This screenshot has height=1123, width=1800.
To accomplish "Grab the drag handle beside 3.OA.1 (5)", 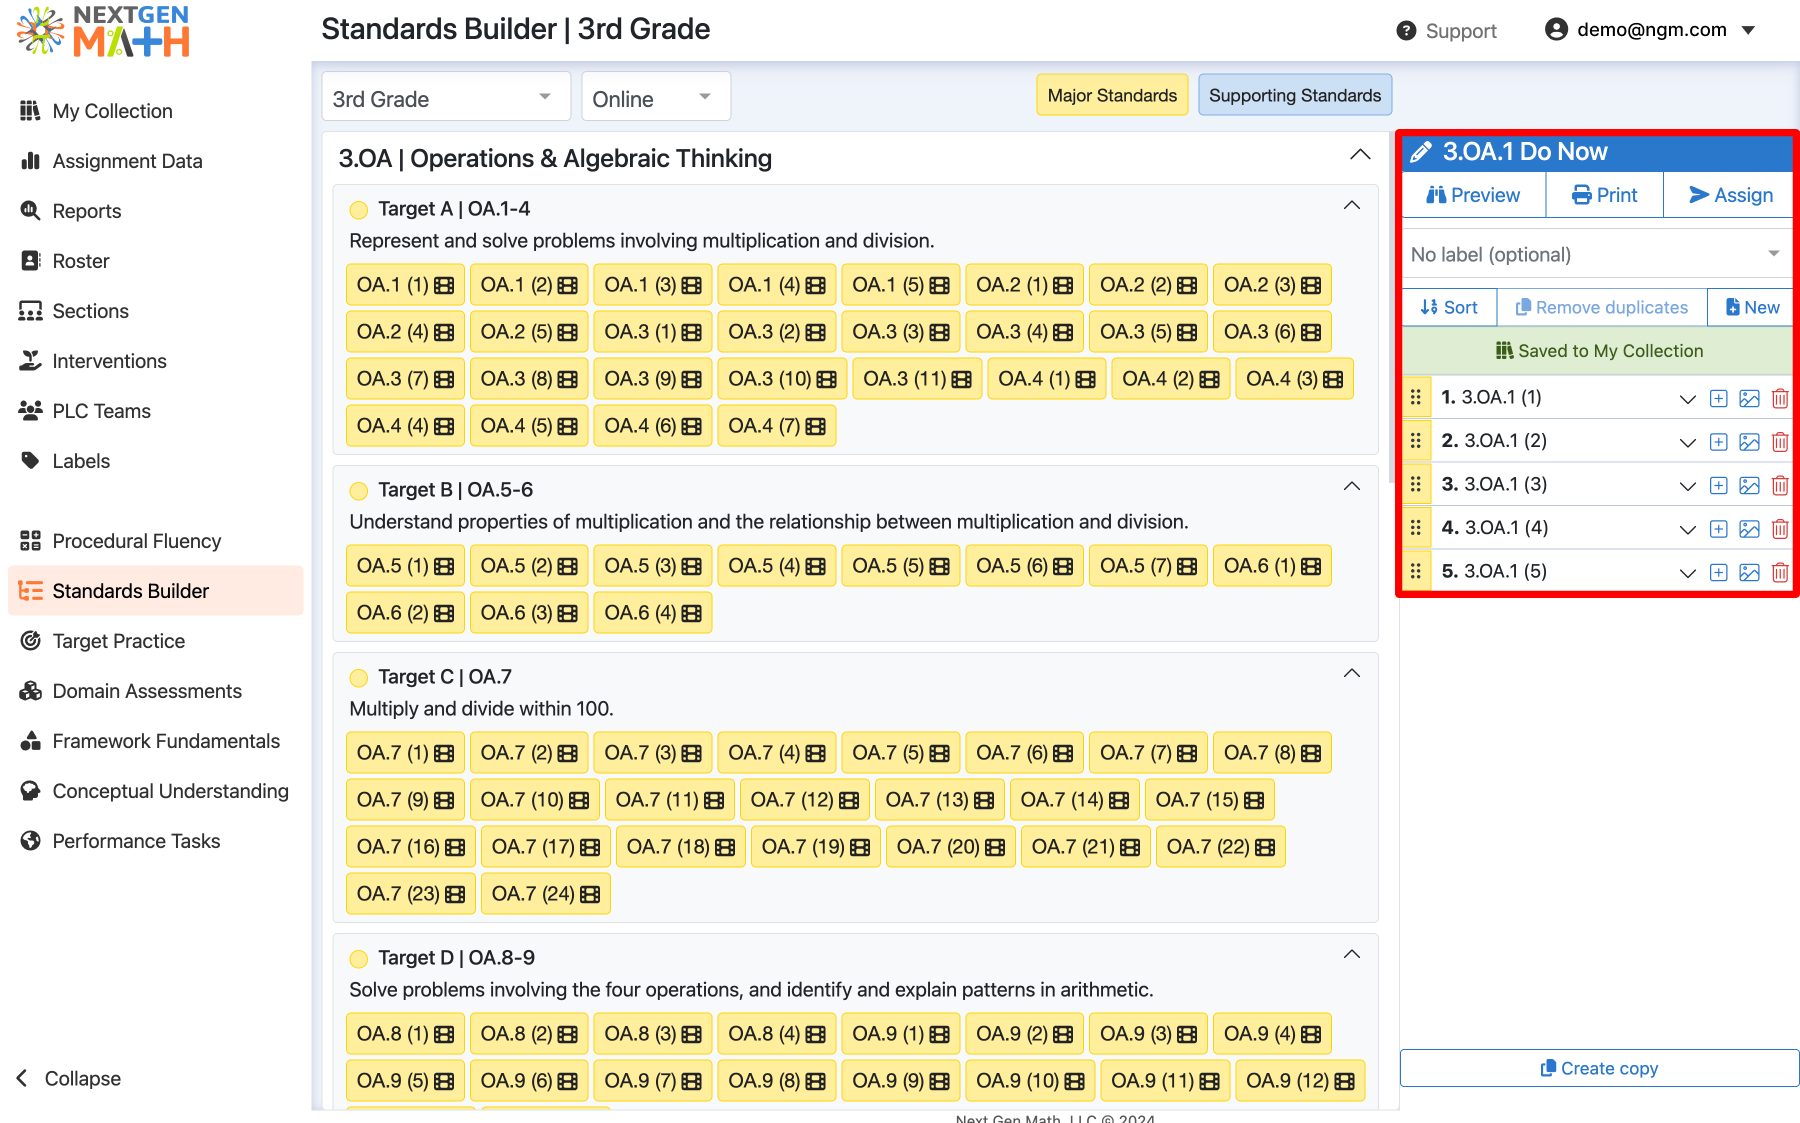I will [x=1416, y=571].
